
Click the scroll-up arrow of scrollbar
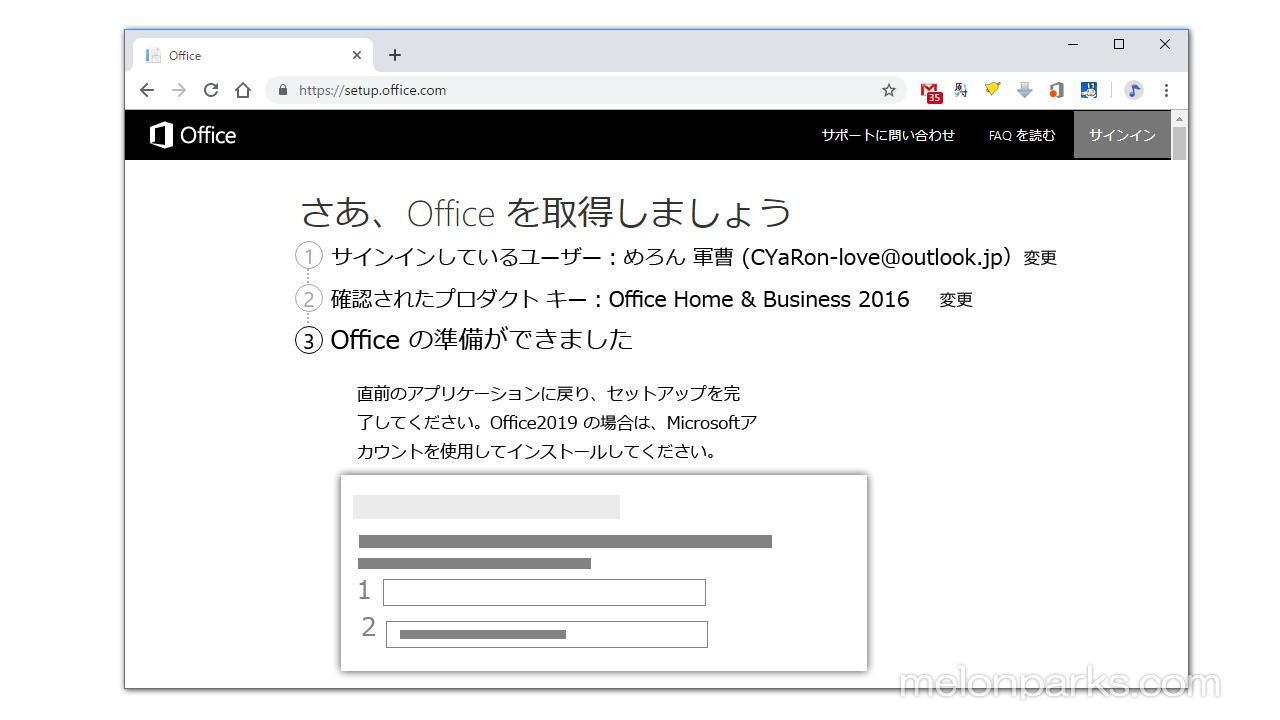click(1179, 117)
